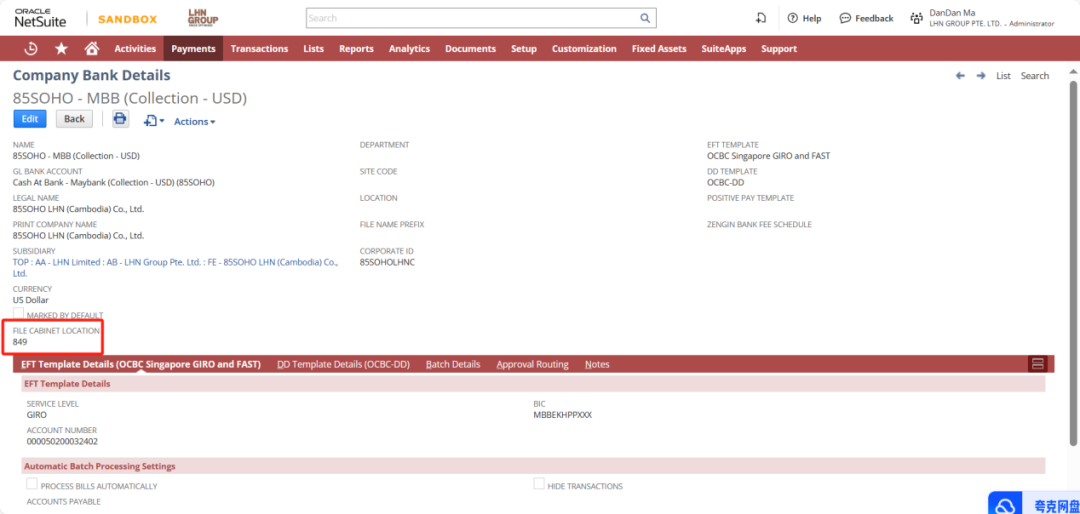Open the Transactions menu
This screenshot has height=514, width=1080.
259,49
